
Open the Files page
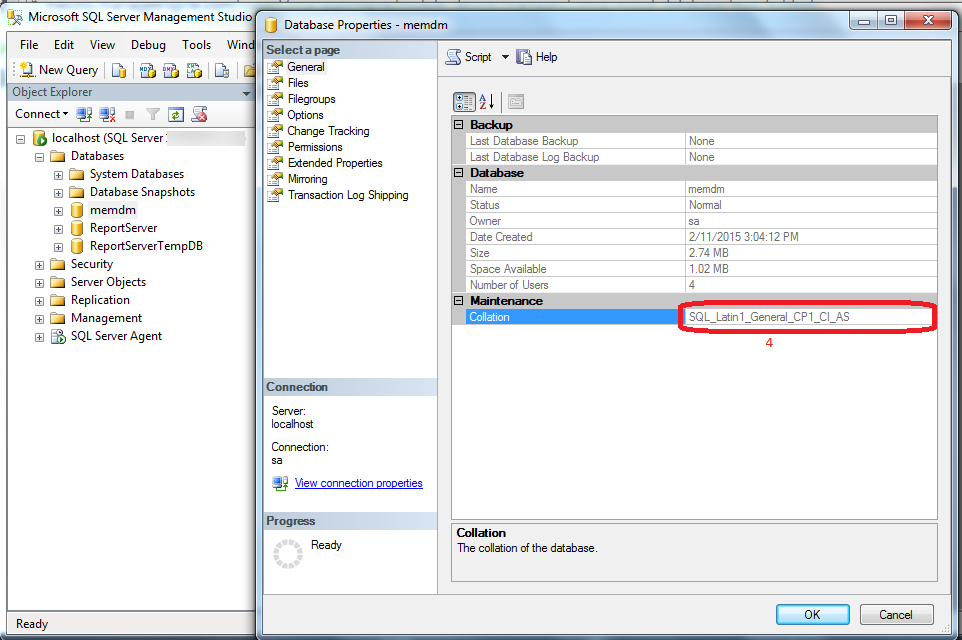pyautogui.click(x=298, y=83)
